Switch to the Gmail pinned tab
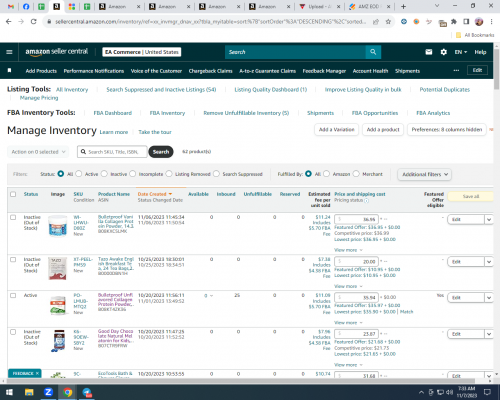 [x=11, y=6]
